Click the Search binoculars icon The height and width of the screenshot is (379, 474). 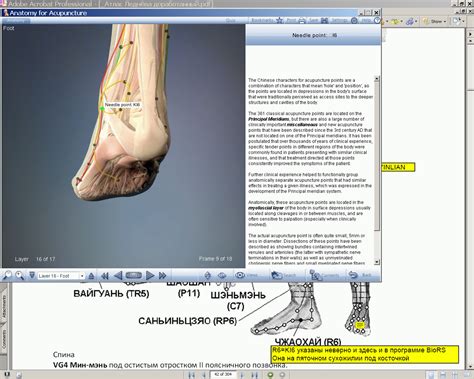tap(277, 275)
